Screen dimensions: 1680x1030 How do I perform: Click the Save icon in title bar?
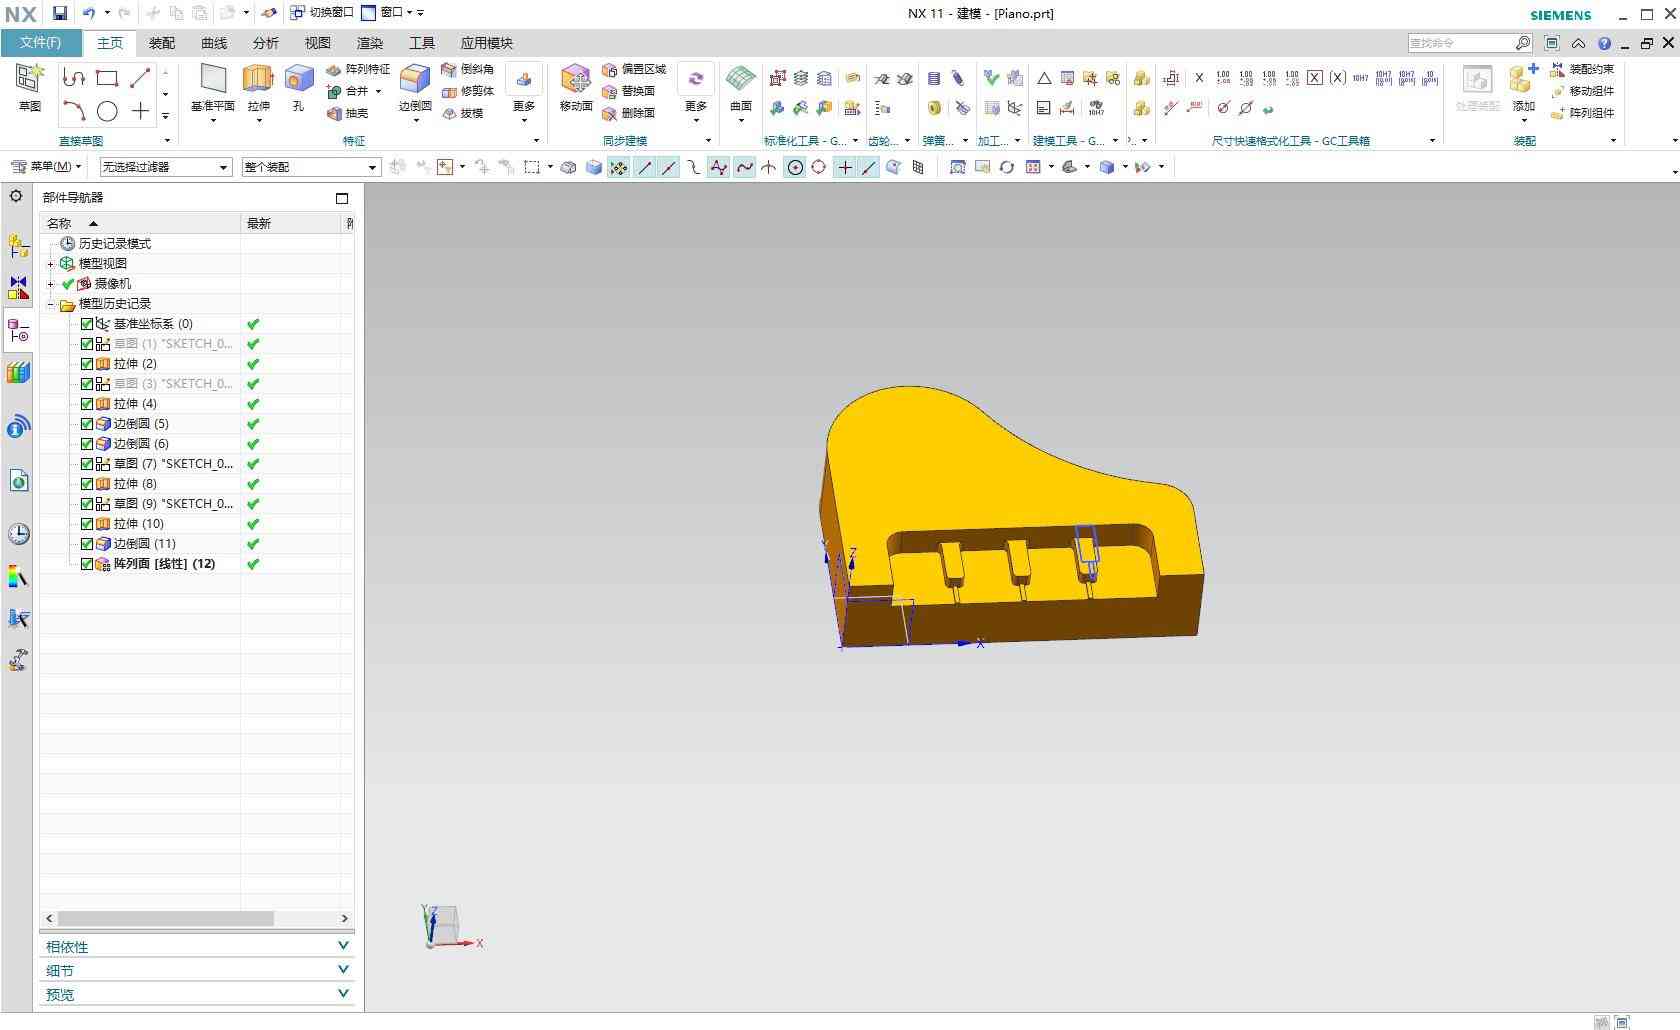point(59,13)
